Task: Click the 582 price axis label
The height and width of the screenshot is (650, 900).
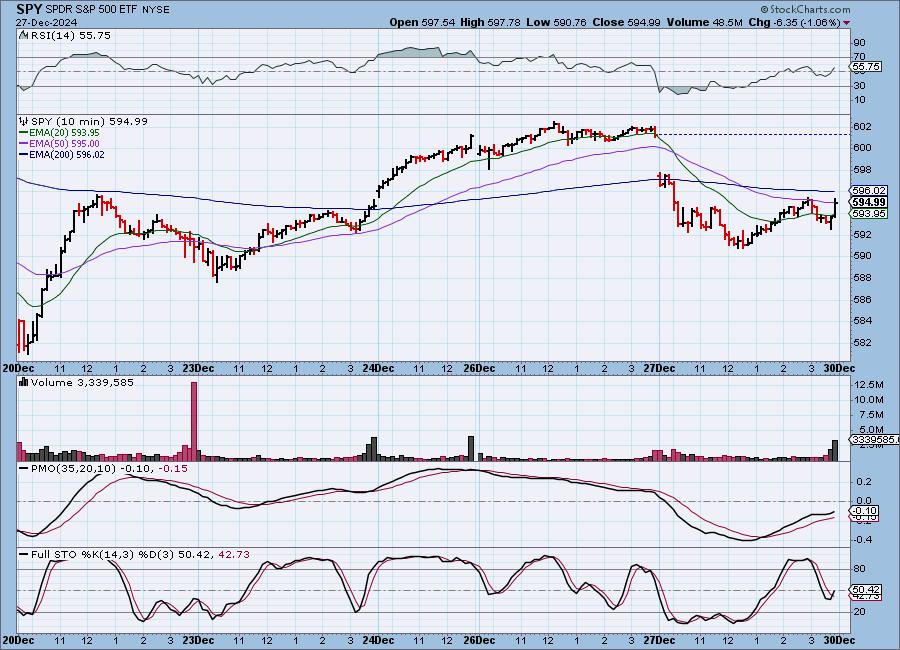Action: pos(863,343)
